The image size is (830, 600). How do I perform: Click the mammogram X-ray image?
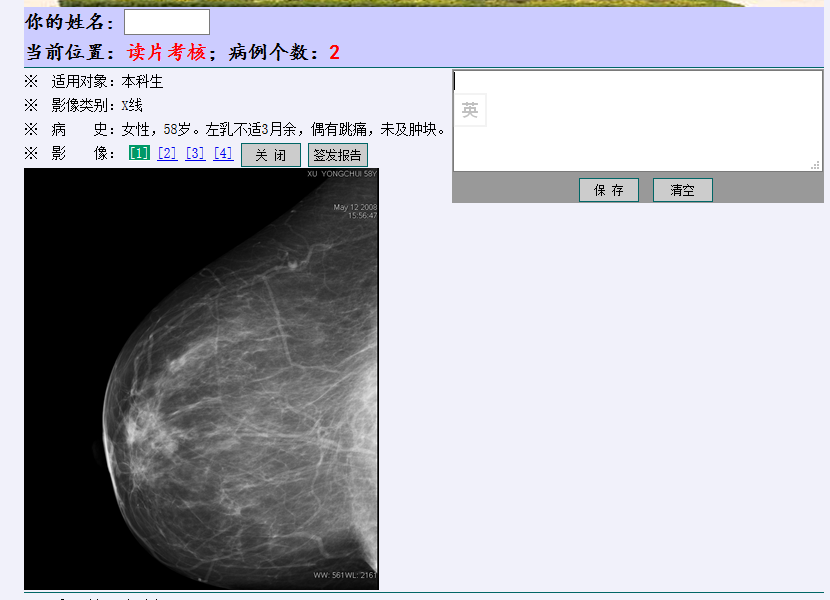[x=201, y=380]
